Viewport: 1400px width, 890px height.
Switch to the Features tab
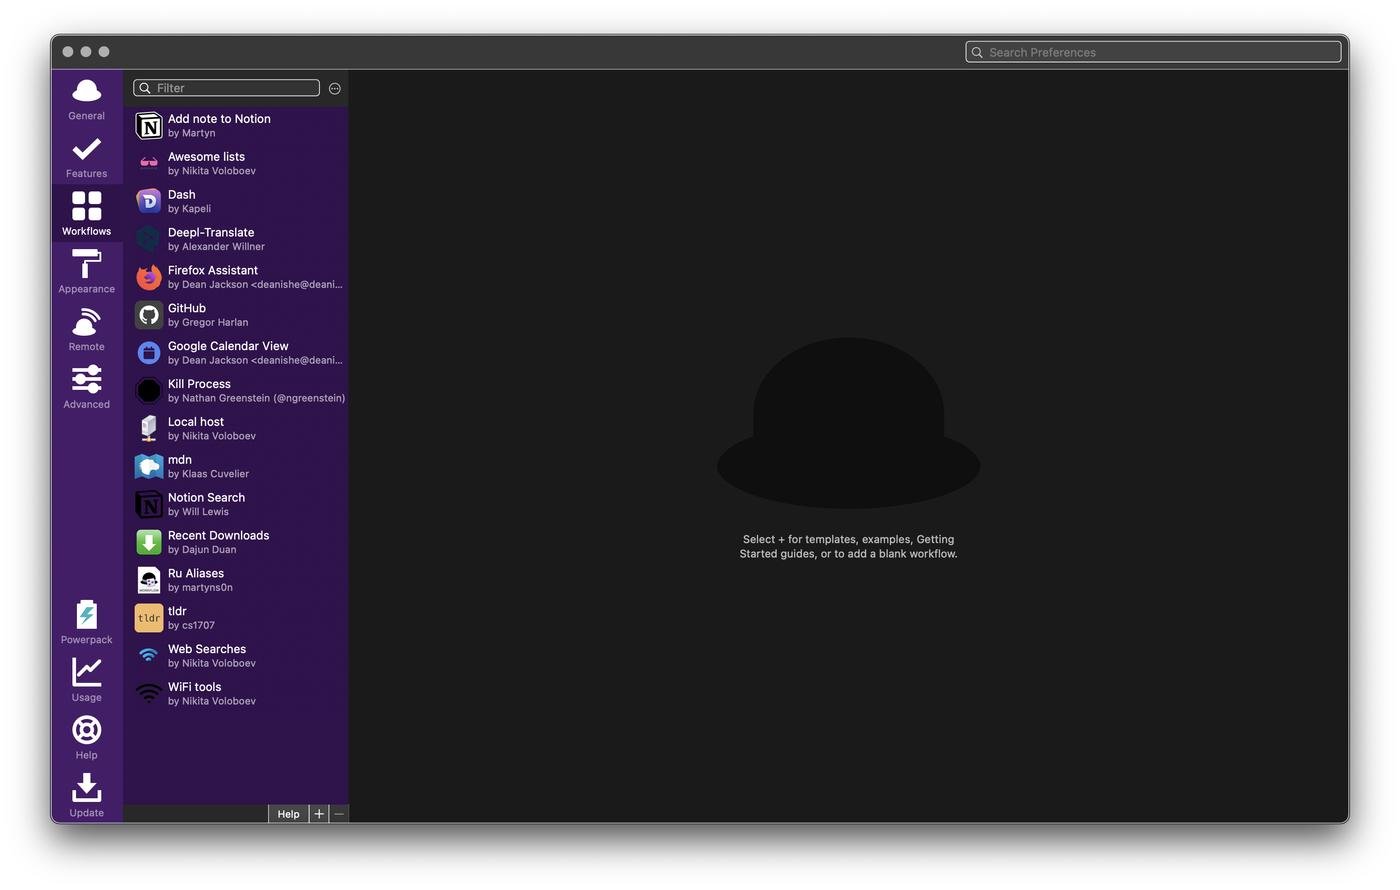(x=86, y=156)
